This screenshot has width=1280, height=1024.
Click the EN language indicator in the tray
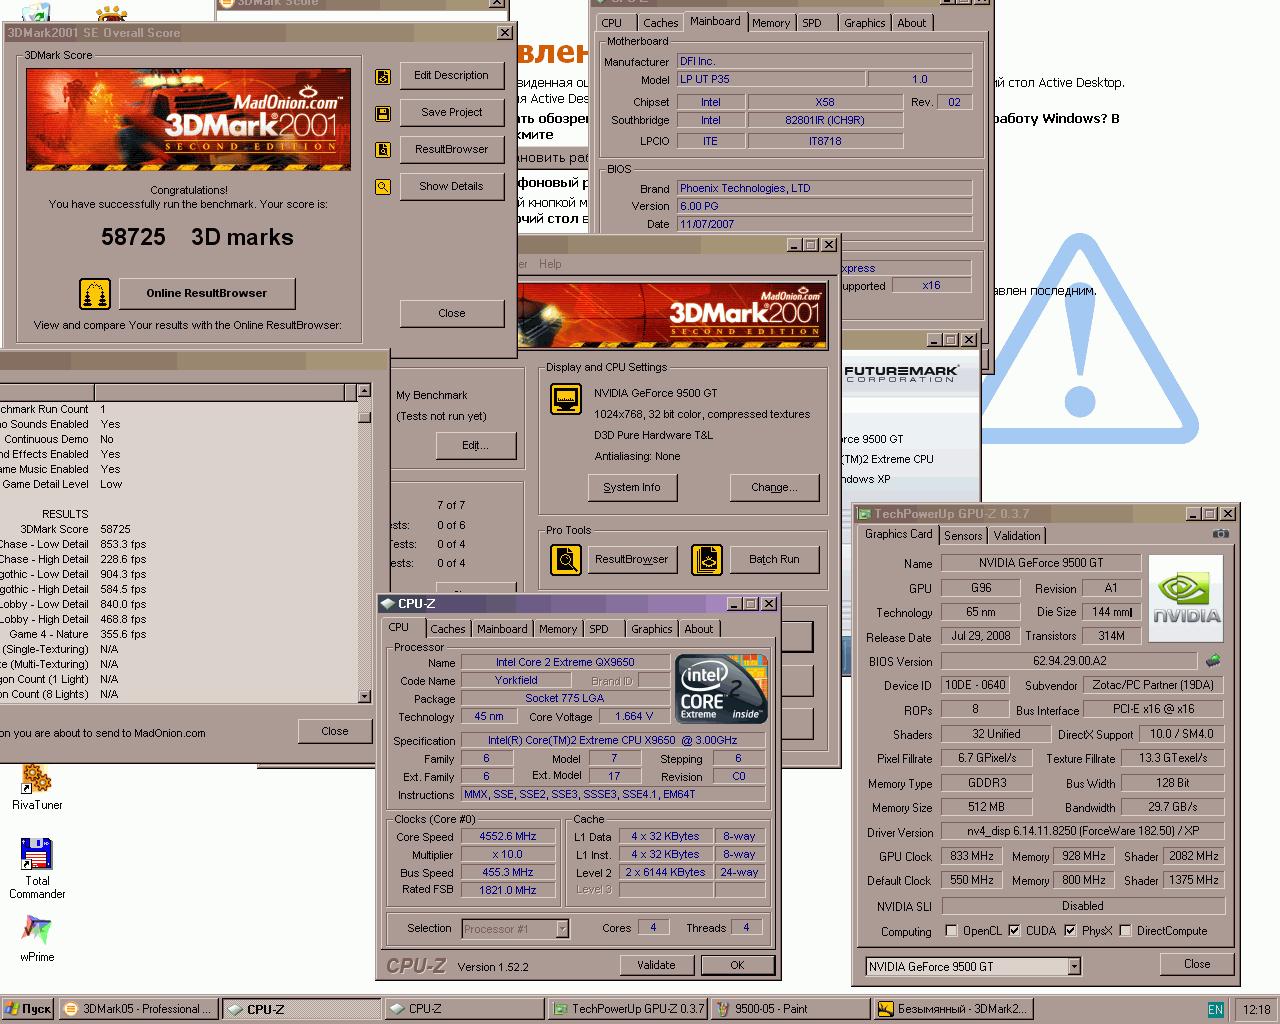tap(1215, 1010)
